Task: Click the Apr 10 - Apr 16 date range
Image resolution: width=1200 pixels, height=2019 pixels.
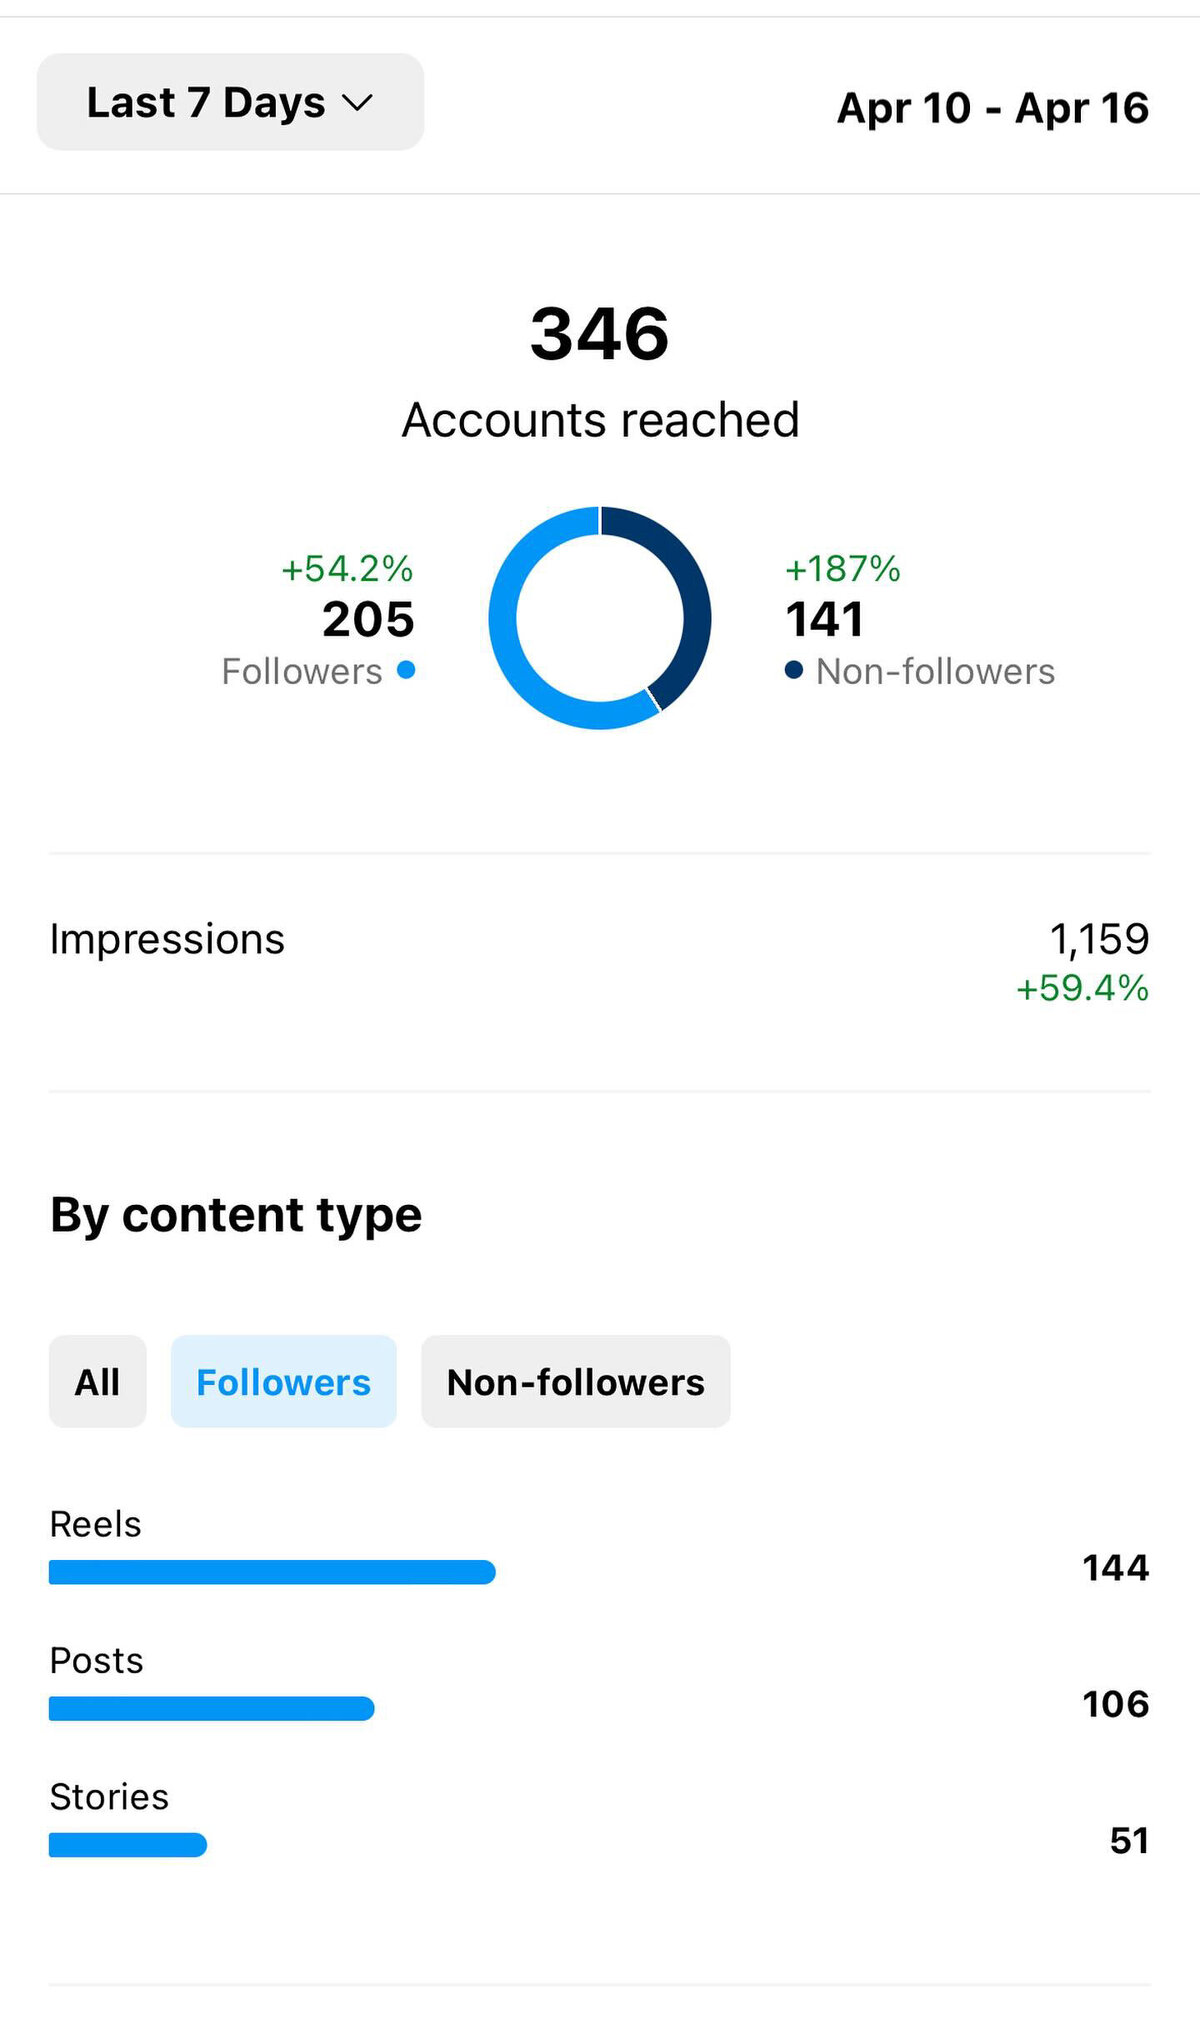Action: 993,108
